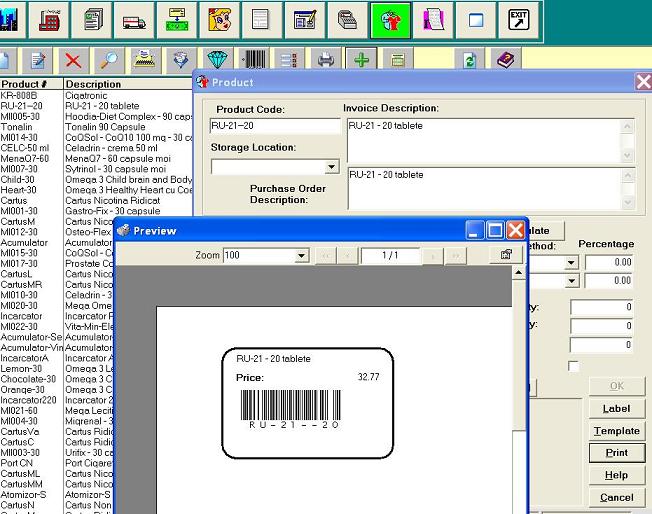Image resolution: width=652 pixels, height=514 pixels.
Task: Select product row Atomizor-S
Action: tap(57, 494)
